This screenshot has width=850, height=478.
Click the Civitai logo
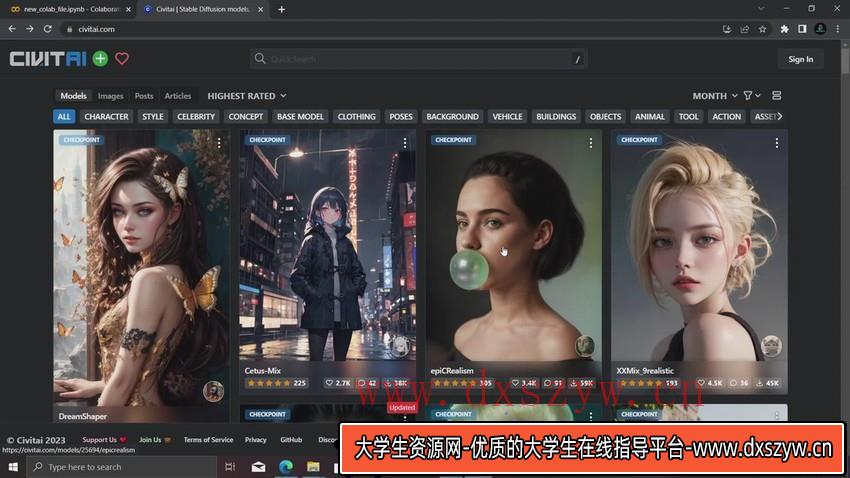(48, 59)
